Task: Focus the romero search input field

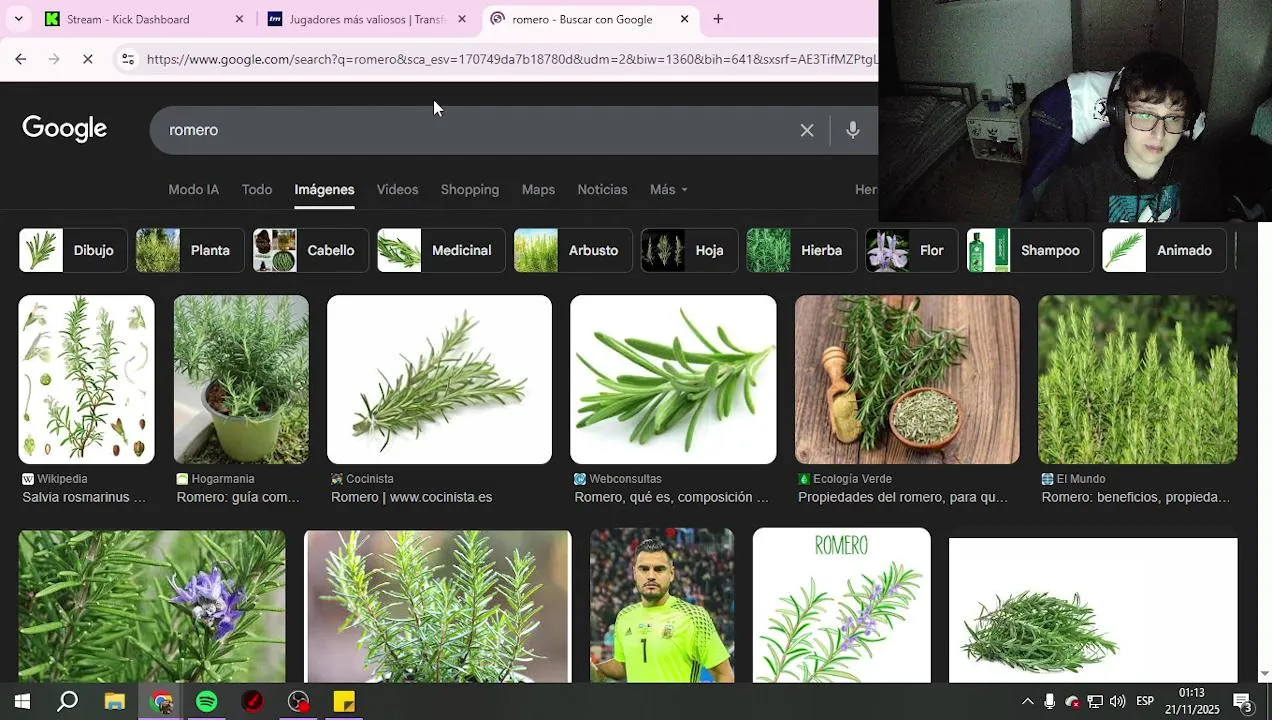Action: [480, 130]
